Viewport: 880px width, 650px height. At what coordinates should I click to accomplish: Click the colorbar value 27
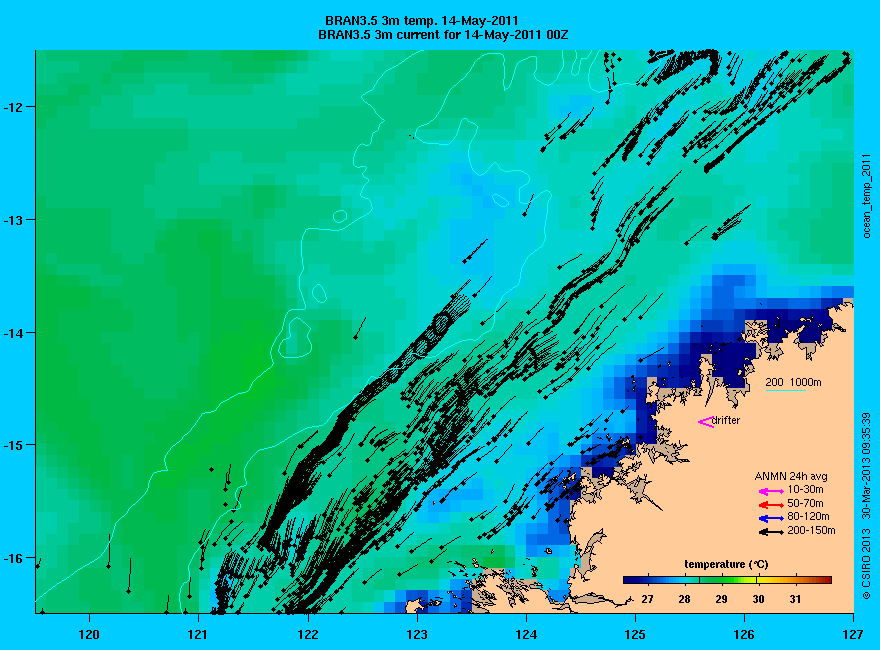tap(647, 599)
